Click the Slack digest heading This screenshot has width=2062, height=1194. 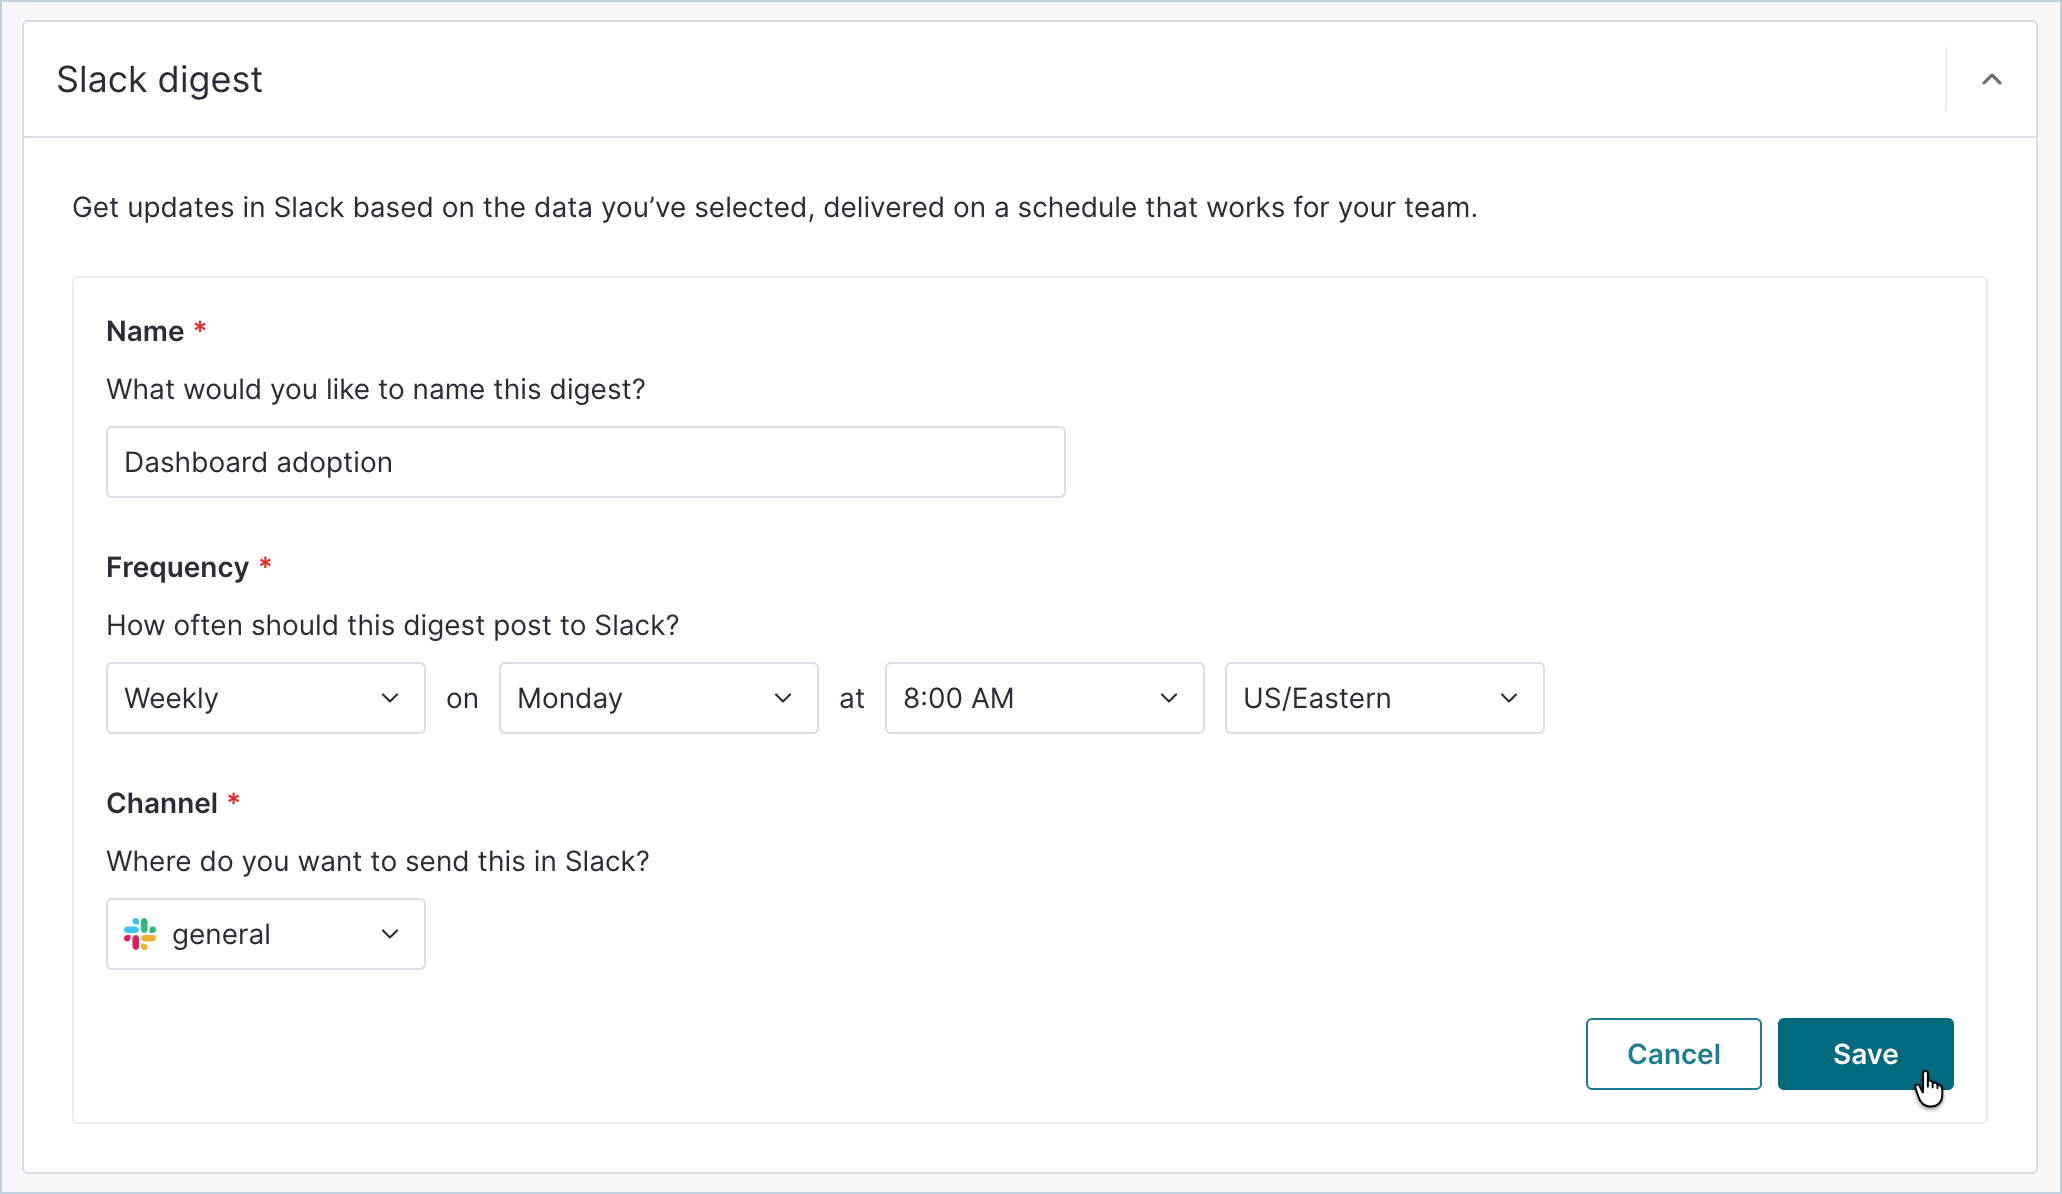pos(160,80)
